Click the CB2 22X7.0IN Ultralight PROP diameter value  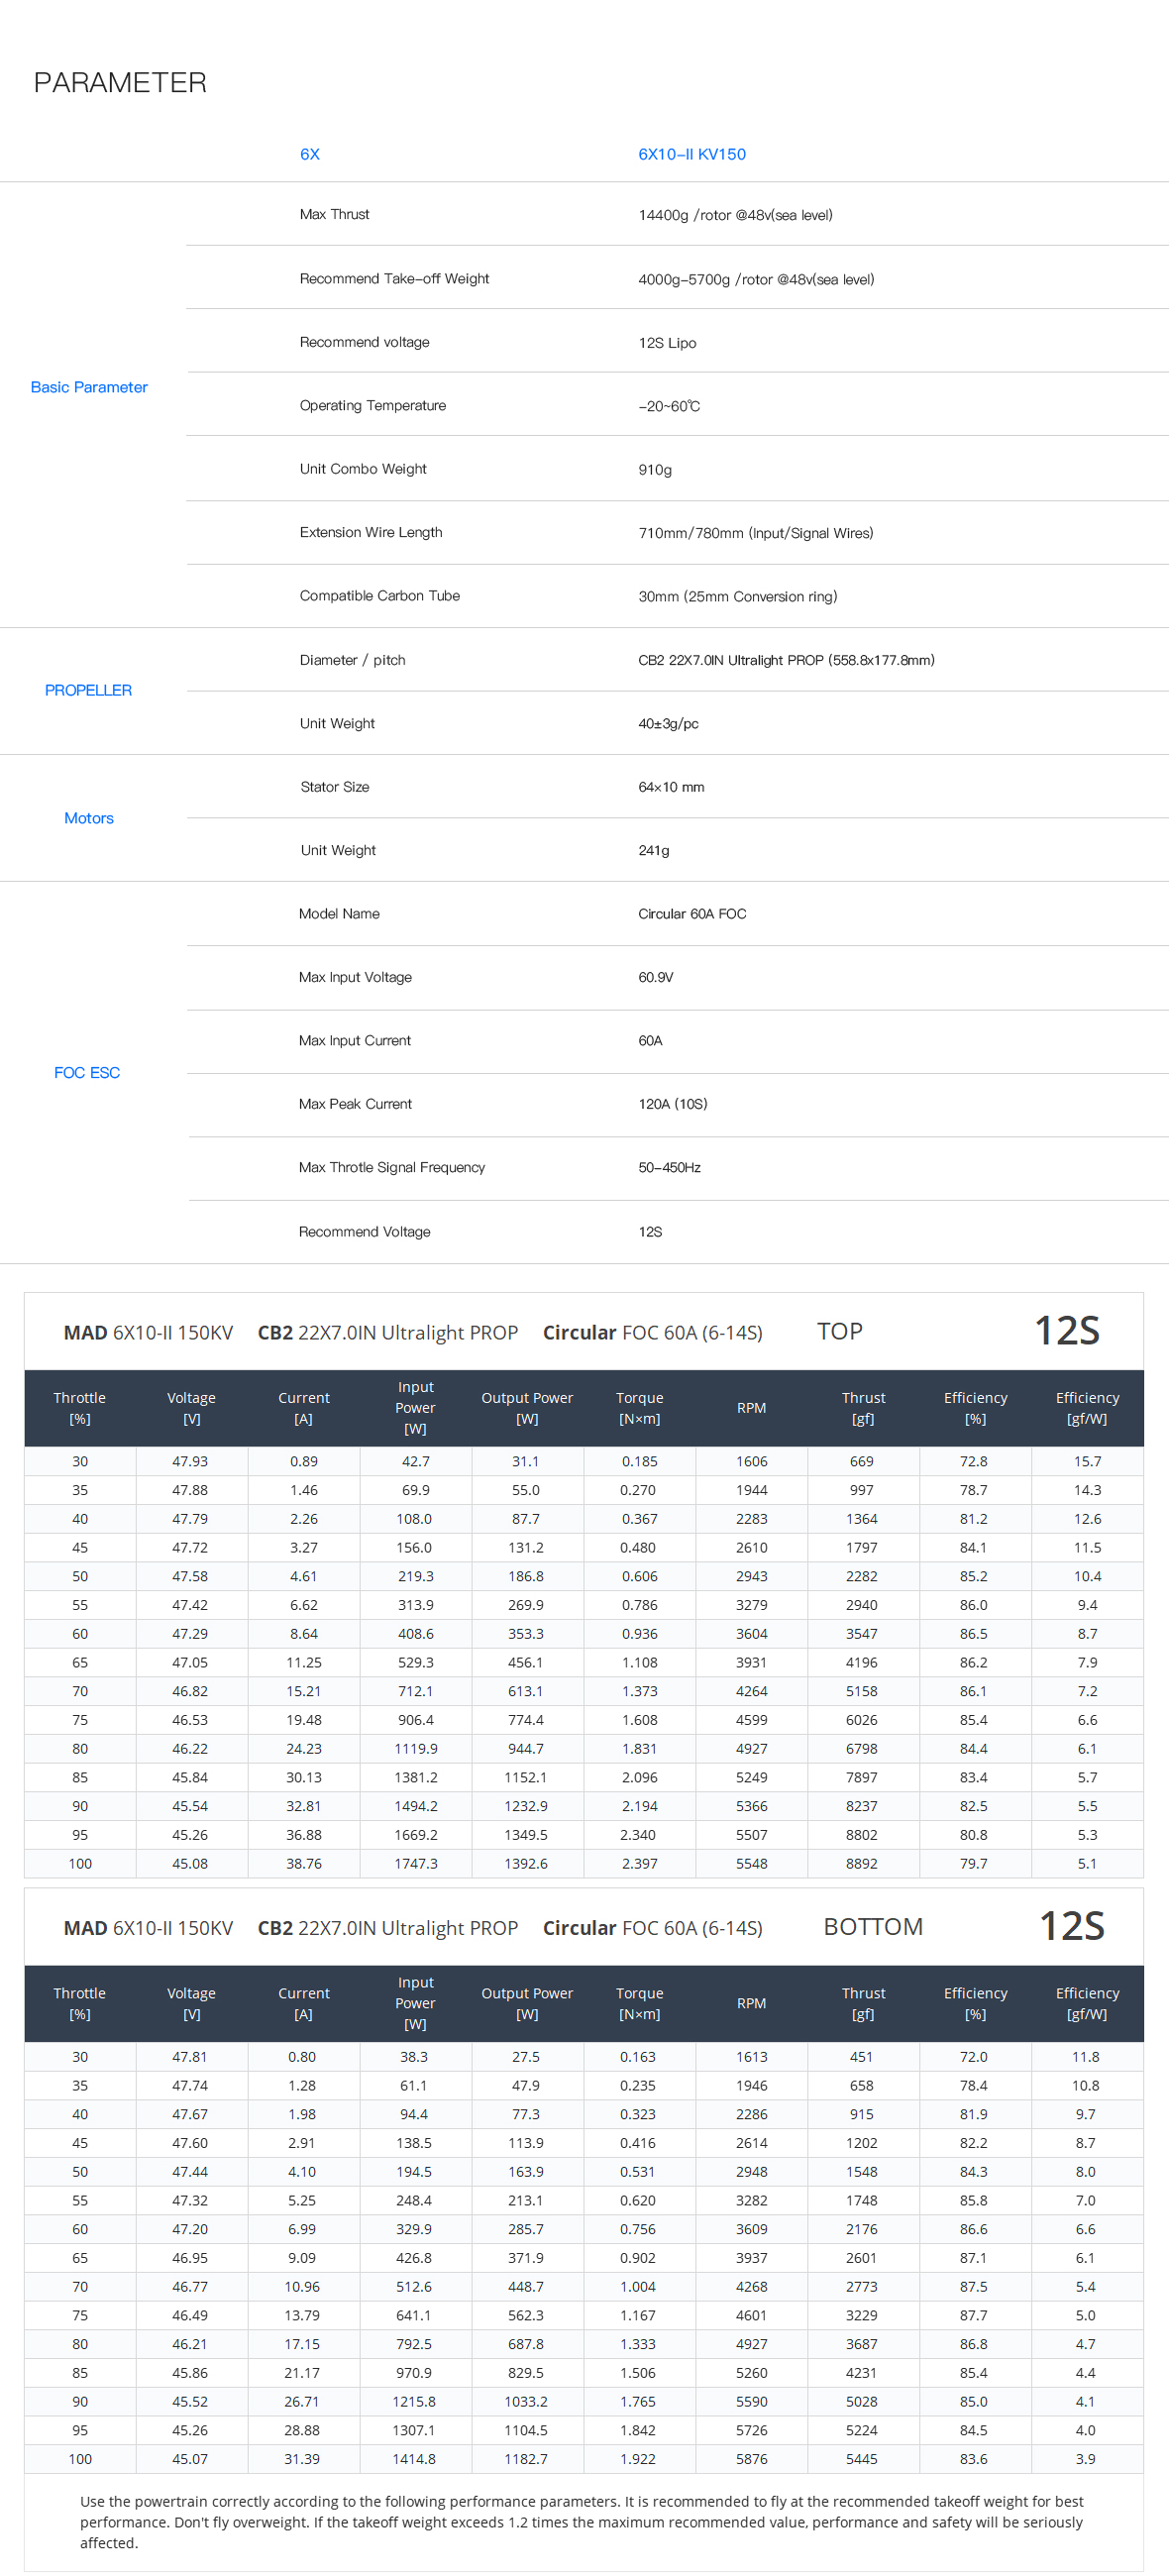786,660
